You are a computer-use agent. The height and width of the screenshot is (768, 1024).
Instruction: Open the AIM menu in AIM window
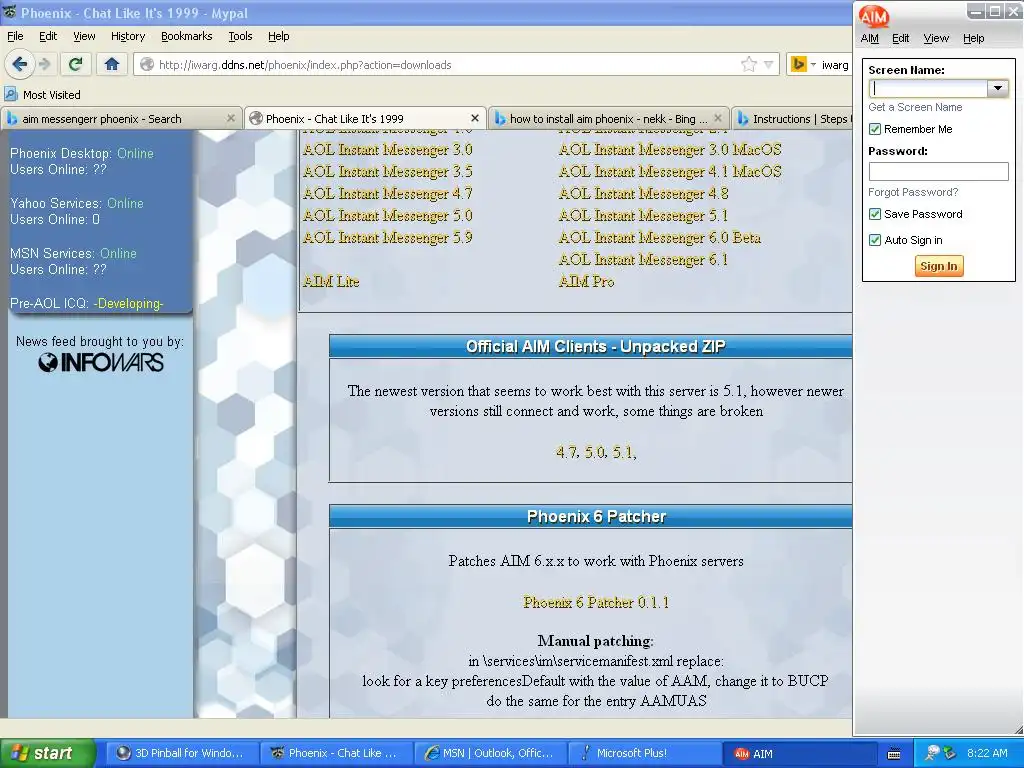(x=869, y=38)
